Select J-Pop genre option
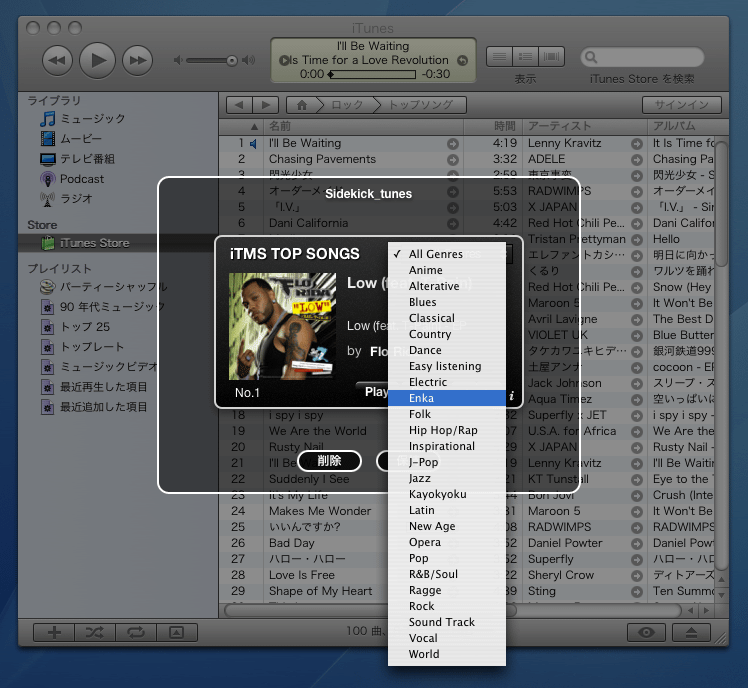This screenshot has width=748, height=688. [x=423, y=462]
